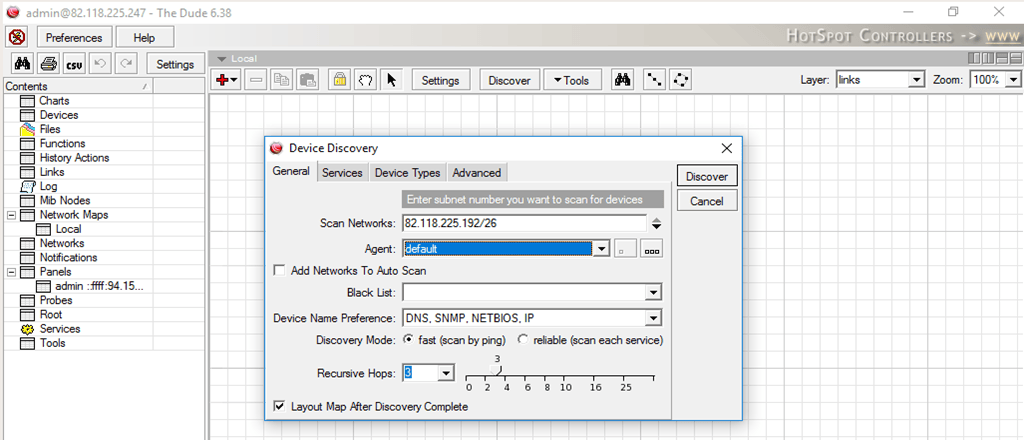Expand the Black List dropdown
Screen dimensions: 1024x440
[653, 293]
